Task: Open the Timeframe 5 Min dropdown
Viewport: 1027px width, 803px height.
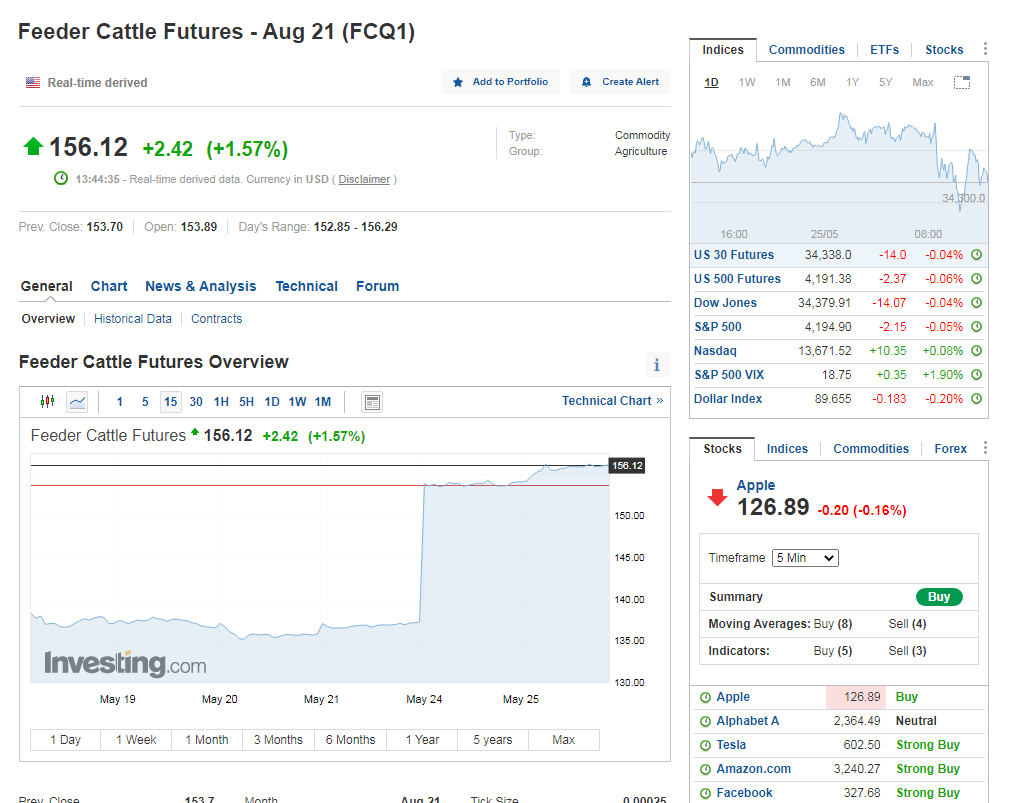Action: point(805,558)
